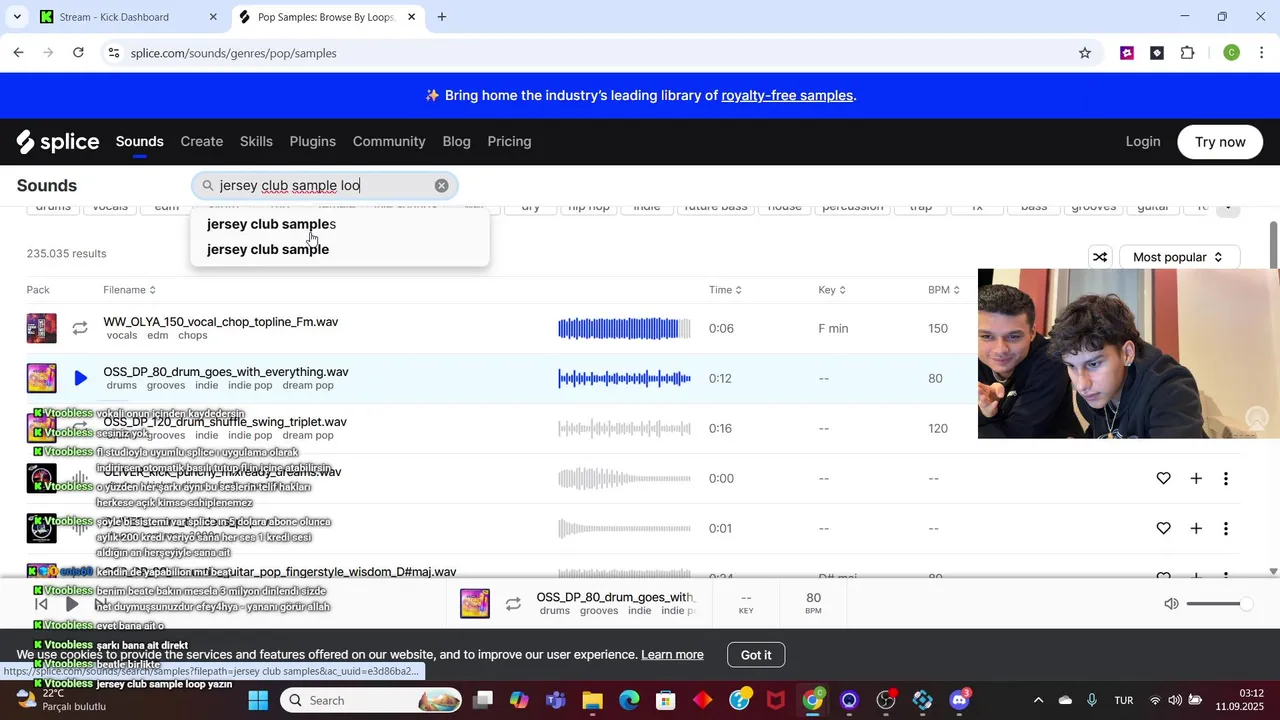Open Microsoft Teams from taskbar
The width and height of the screenshot is (1280, 720).
click(x=555, y=700)
